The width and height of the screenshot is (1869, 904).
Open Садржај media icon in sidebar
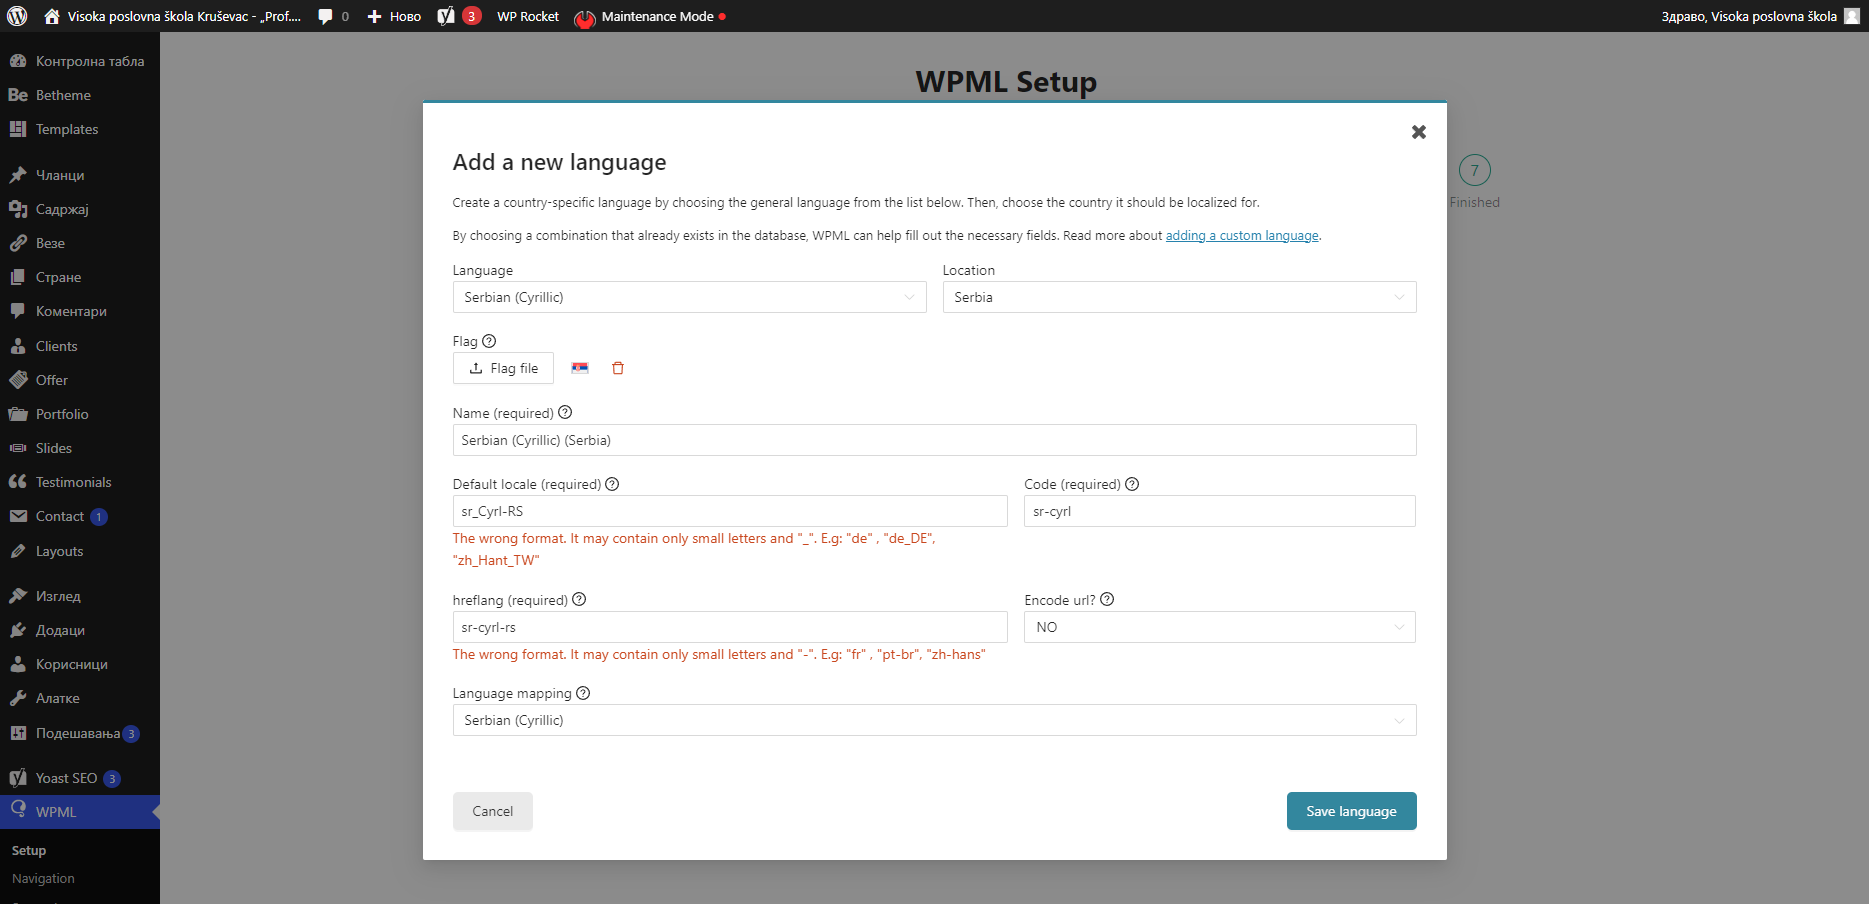(17, 209)
